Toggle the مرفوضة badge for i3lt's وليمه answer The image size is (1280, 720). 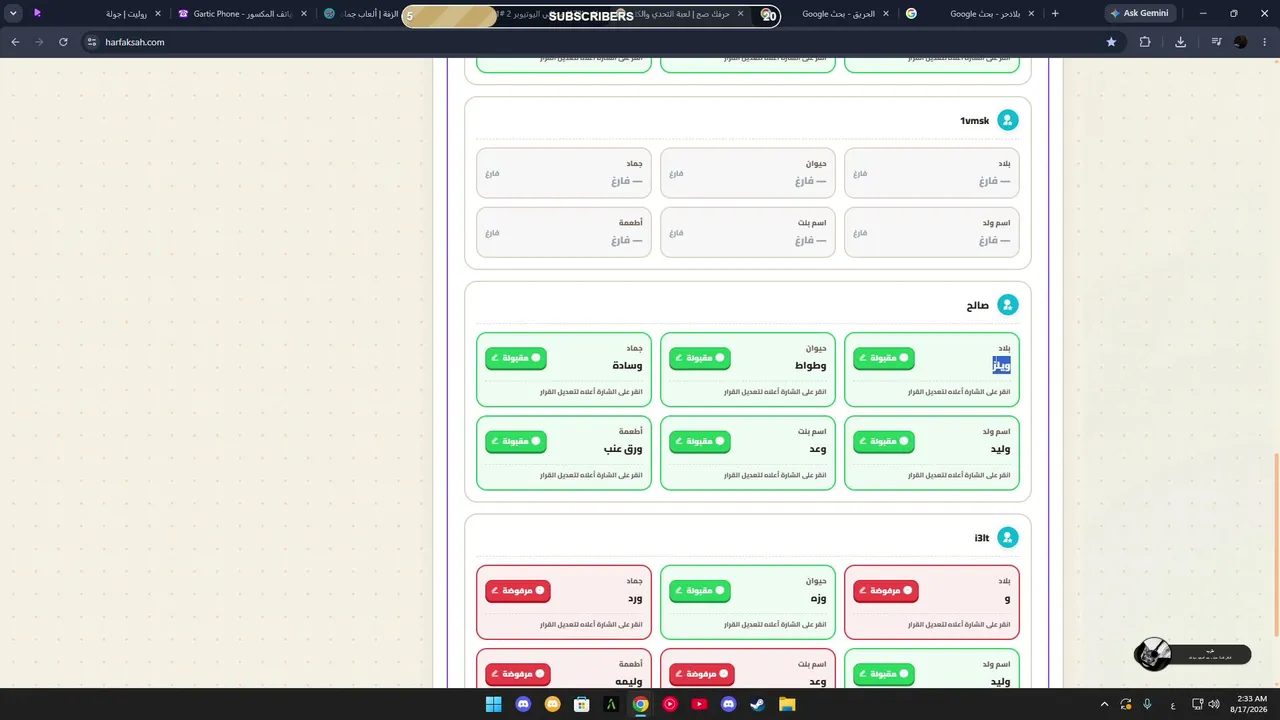(x=518, y=674)
